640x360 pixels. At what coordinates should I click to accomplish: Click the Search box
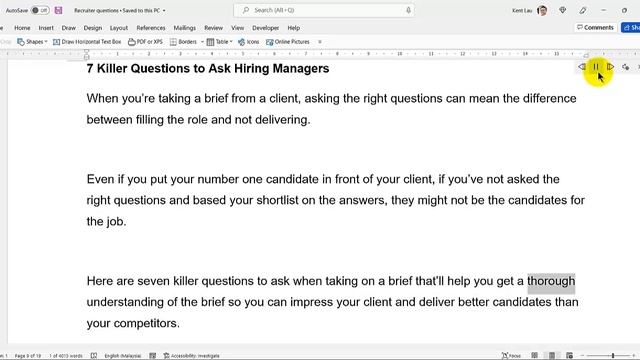pyautogui.click(x=324, y=10)
